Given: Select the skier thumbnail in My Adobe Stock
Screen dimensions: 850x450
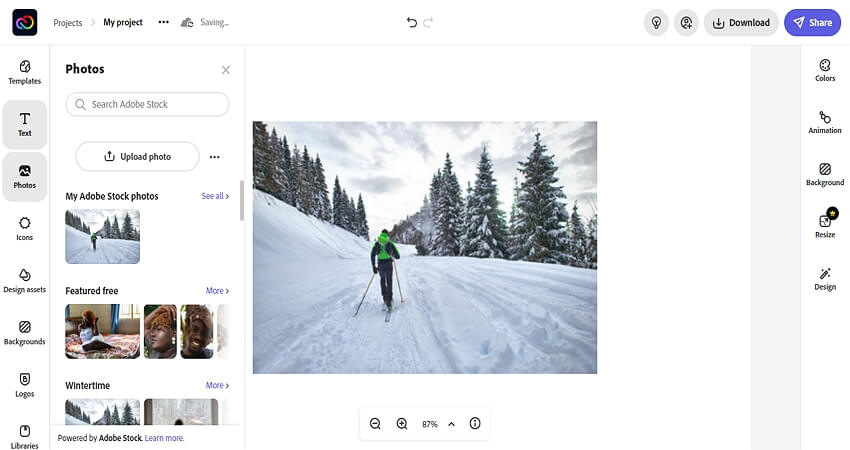Looking at the screenshot, I should pyautogui.click(x=102, y=236).
